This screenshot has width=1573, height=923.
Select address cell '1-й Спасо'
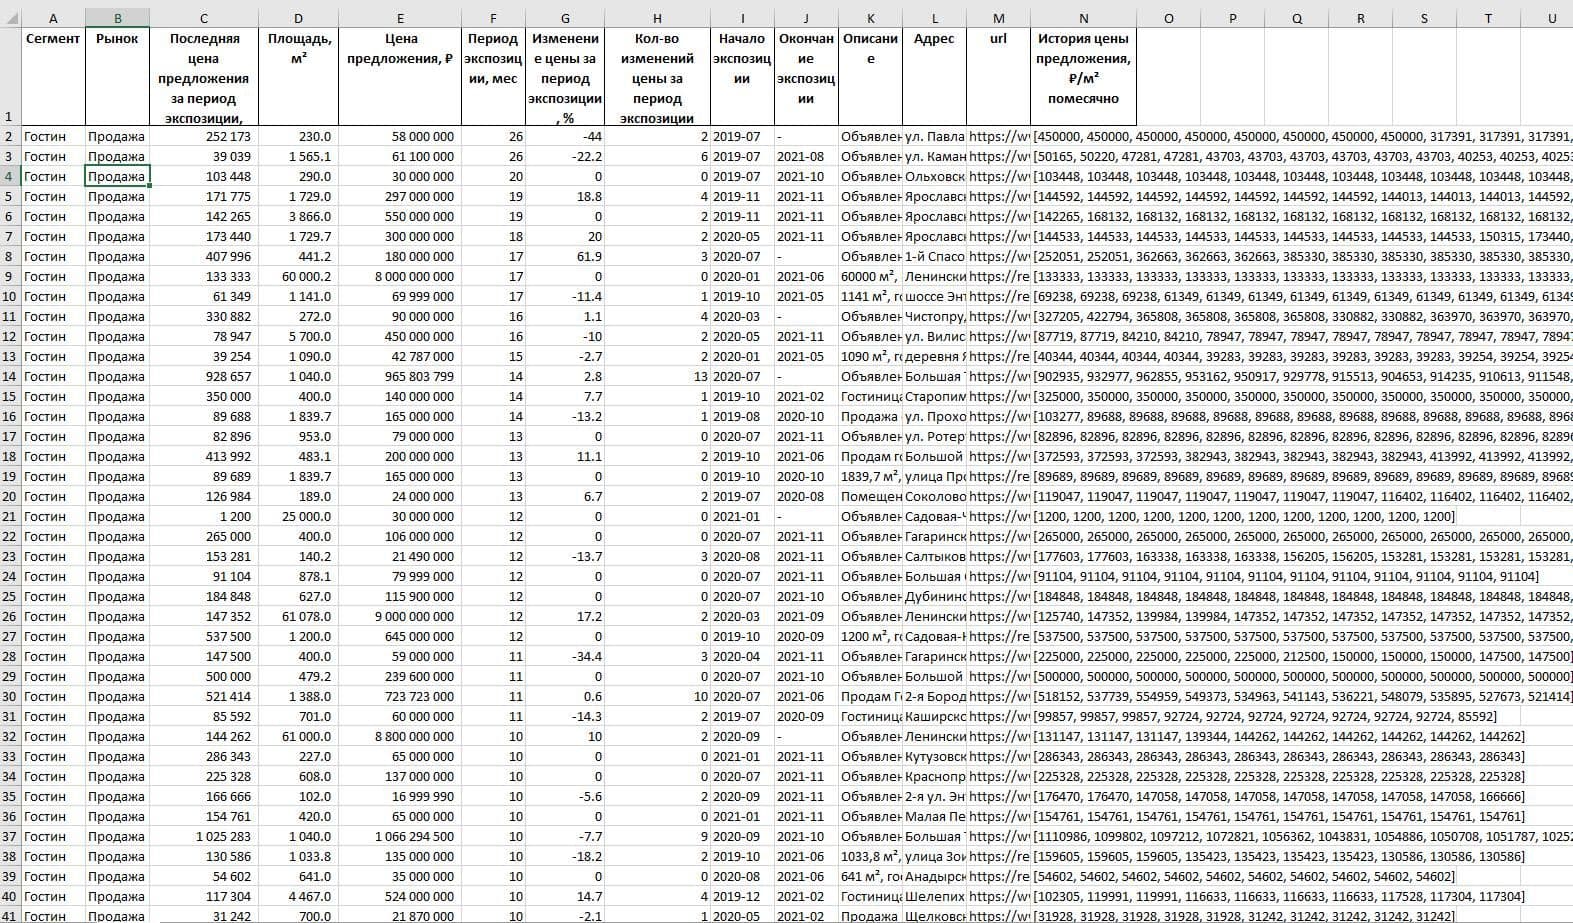point(934,256)
